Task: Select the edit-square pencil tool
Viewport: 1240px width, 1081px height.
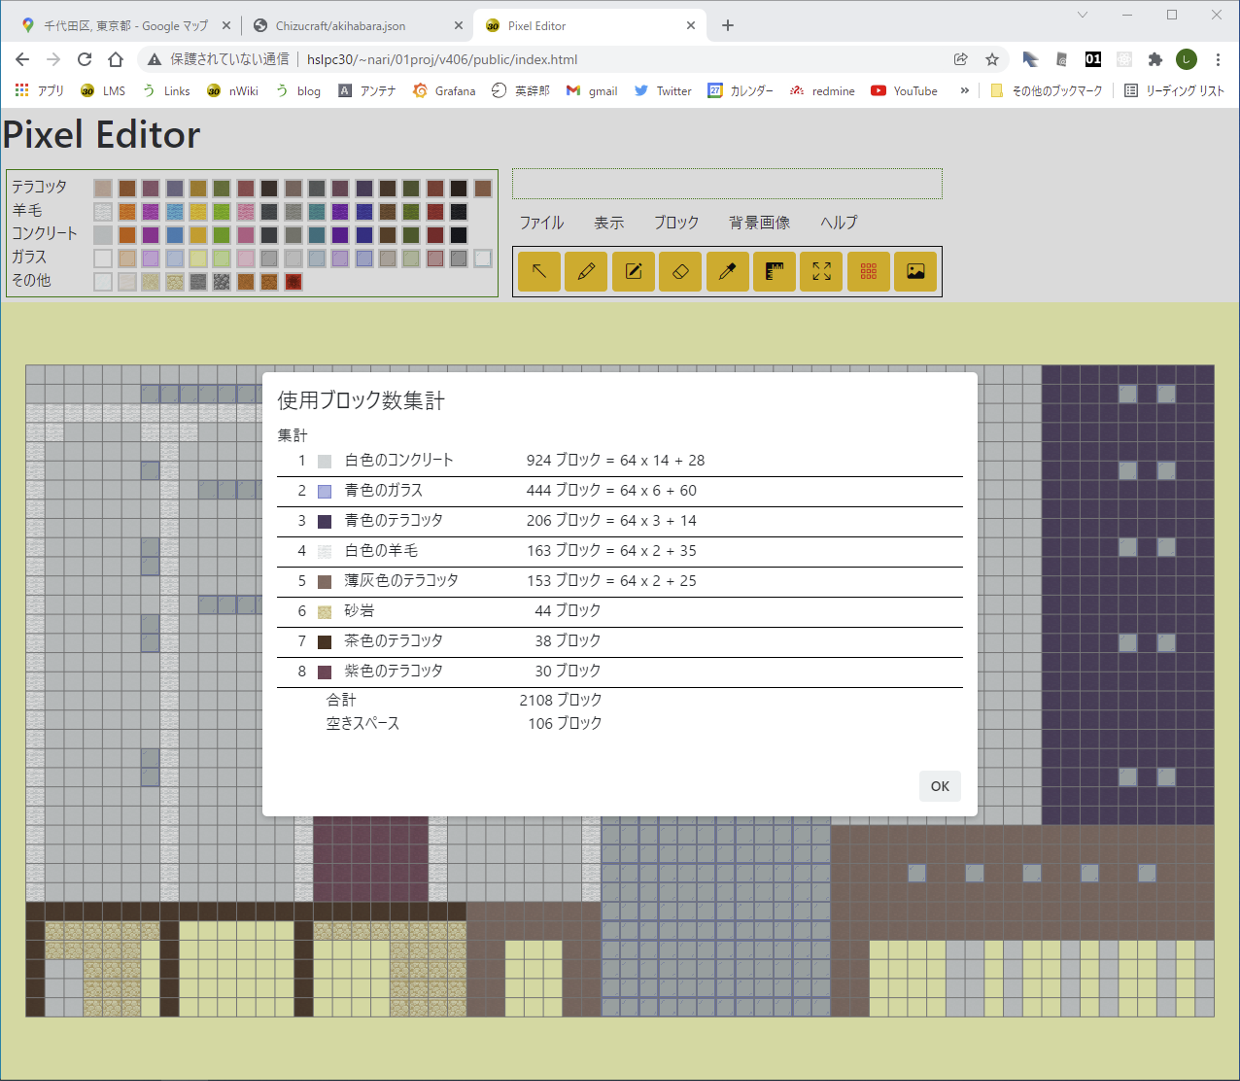Action: (633, 271)
